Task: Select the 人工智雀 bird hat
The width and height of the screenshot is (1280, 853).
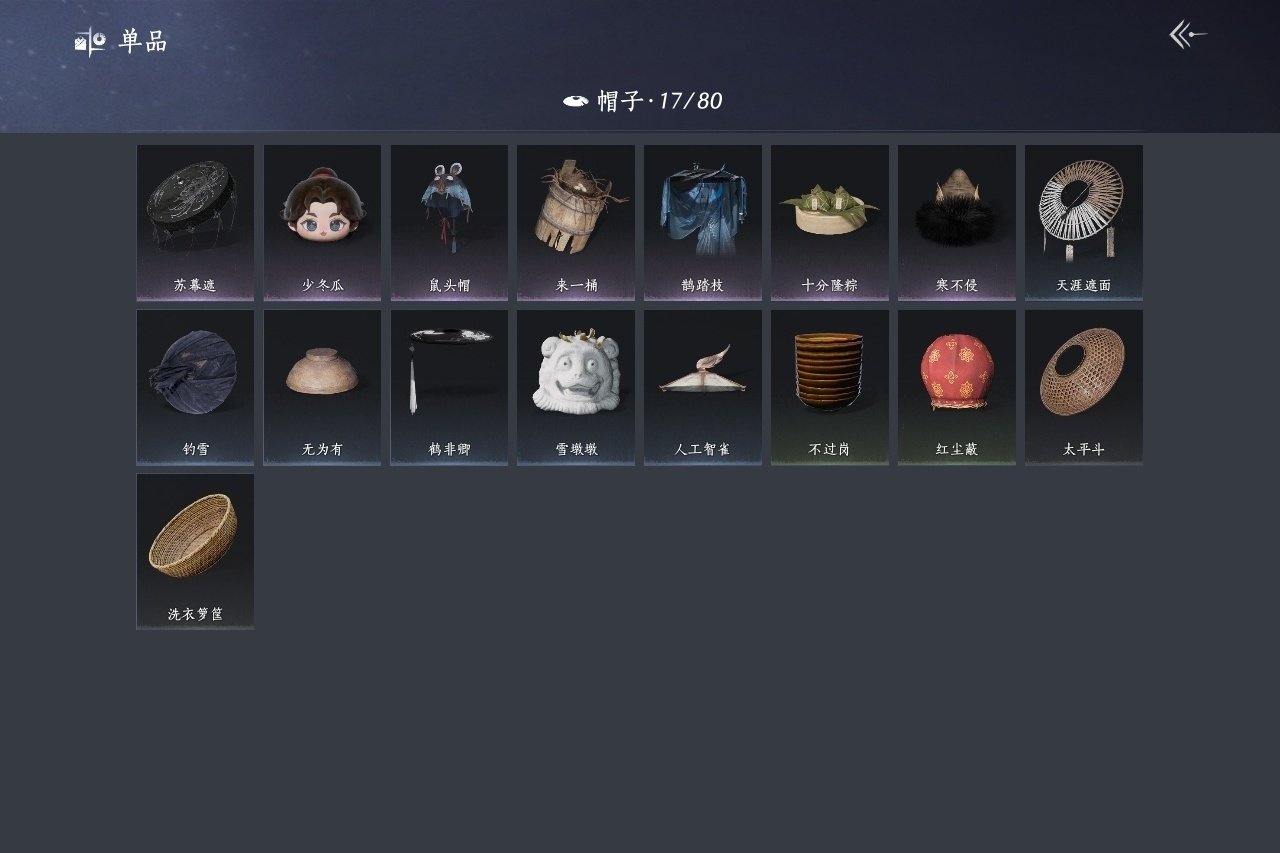Action: click(703, 387)
